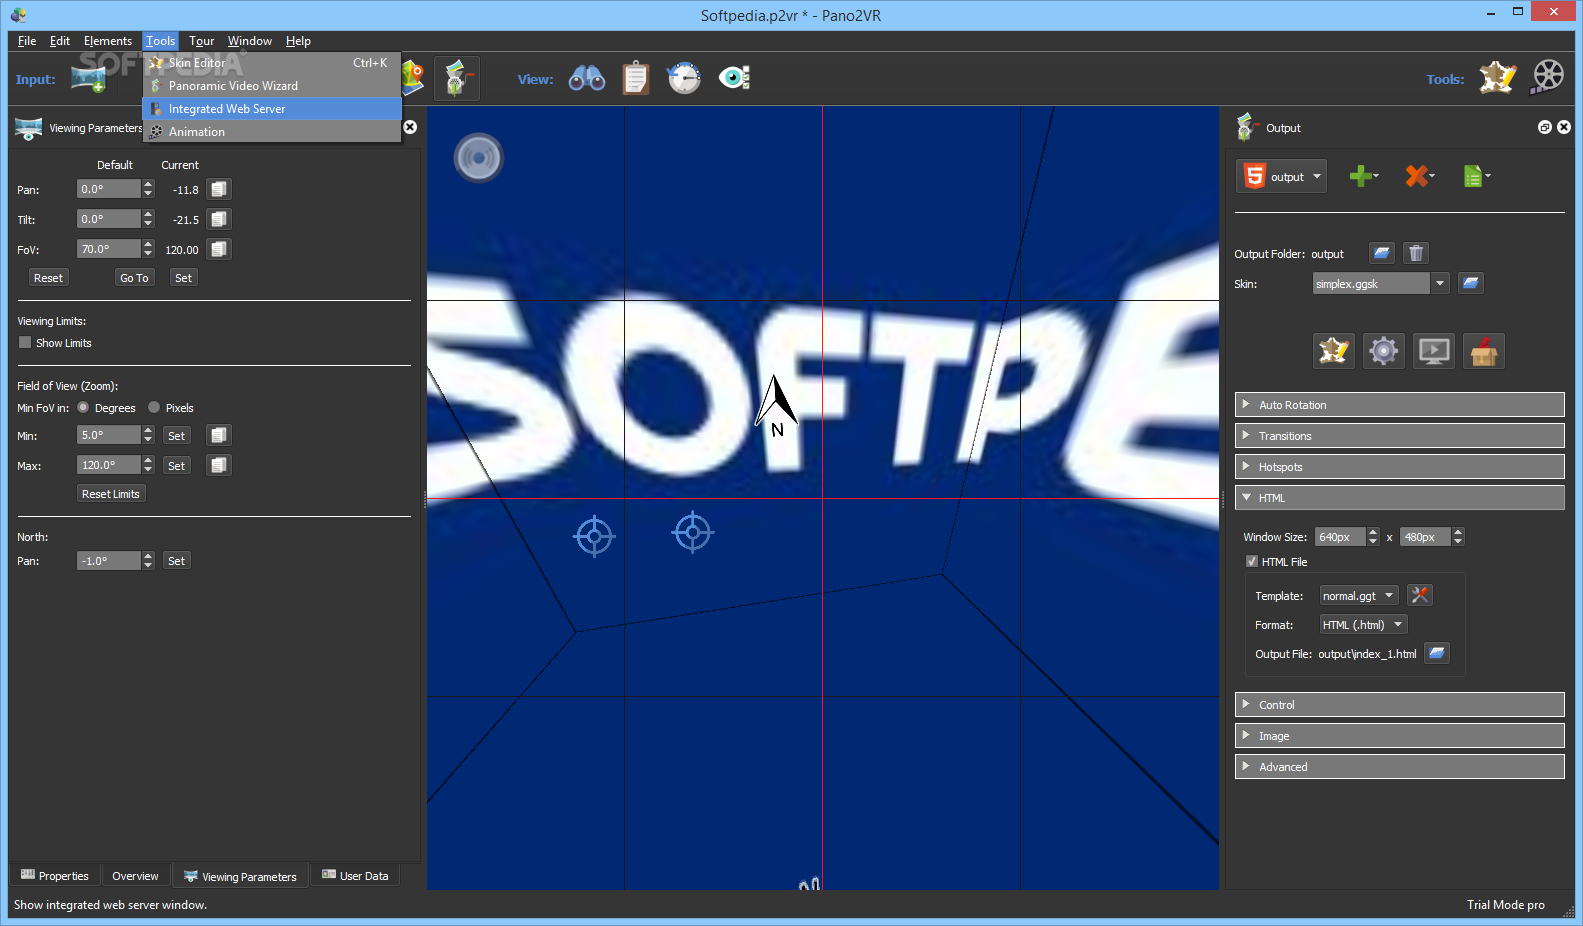Screen dimensions: 1583x926
Task: Switch to the Properties tab
Action: [x=55, y=875]
